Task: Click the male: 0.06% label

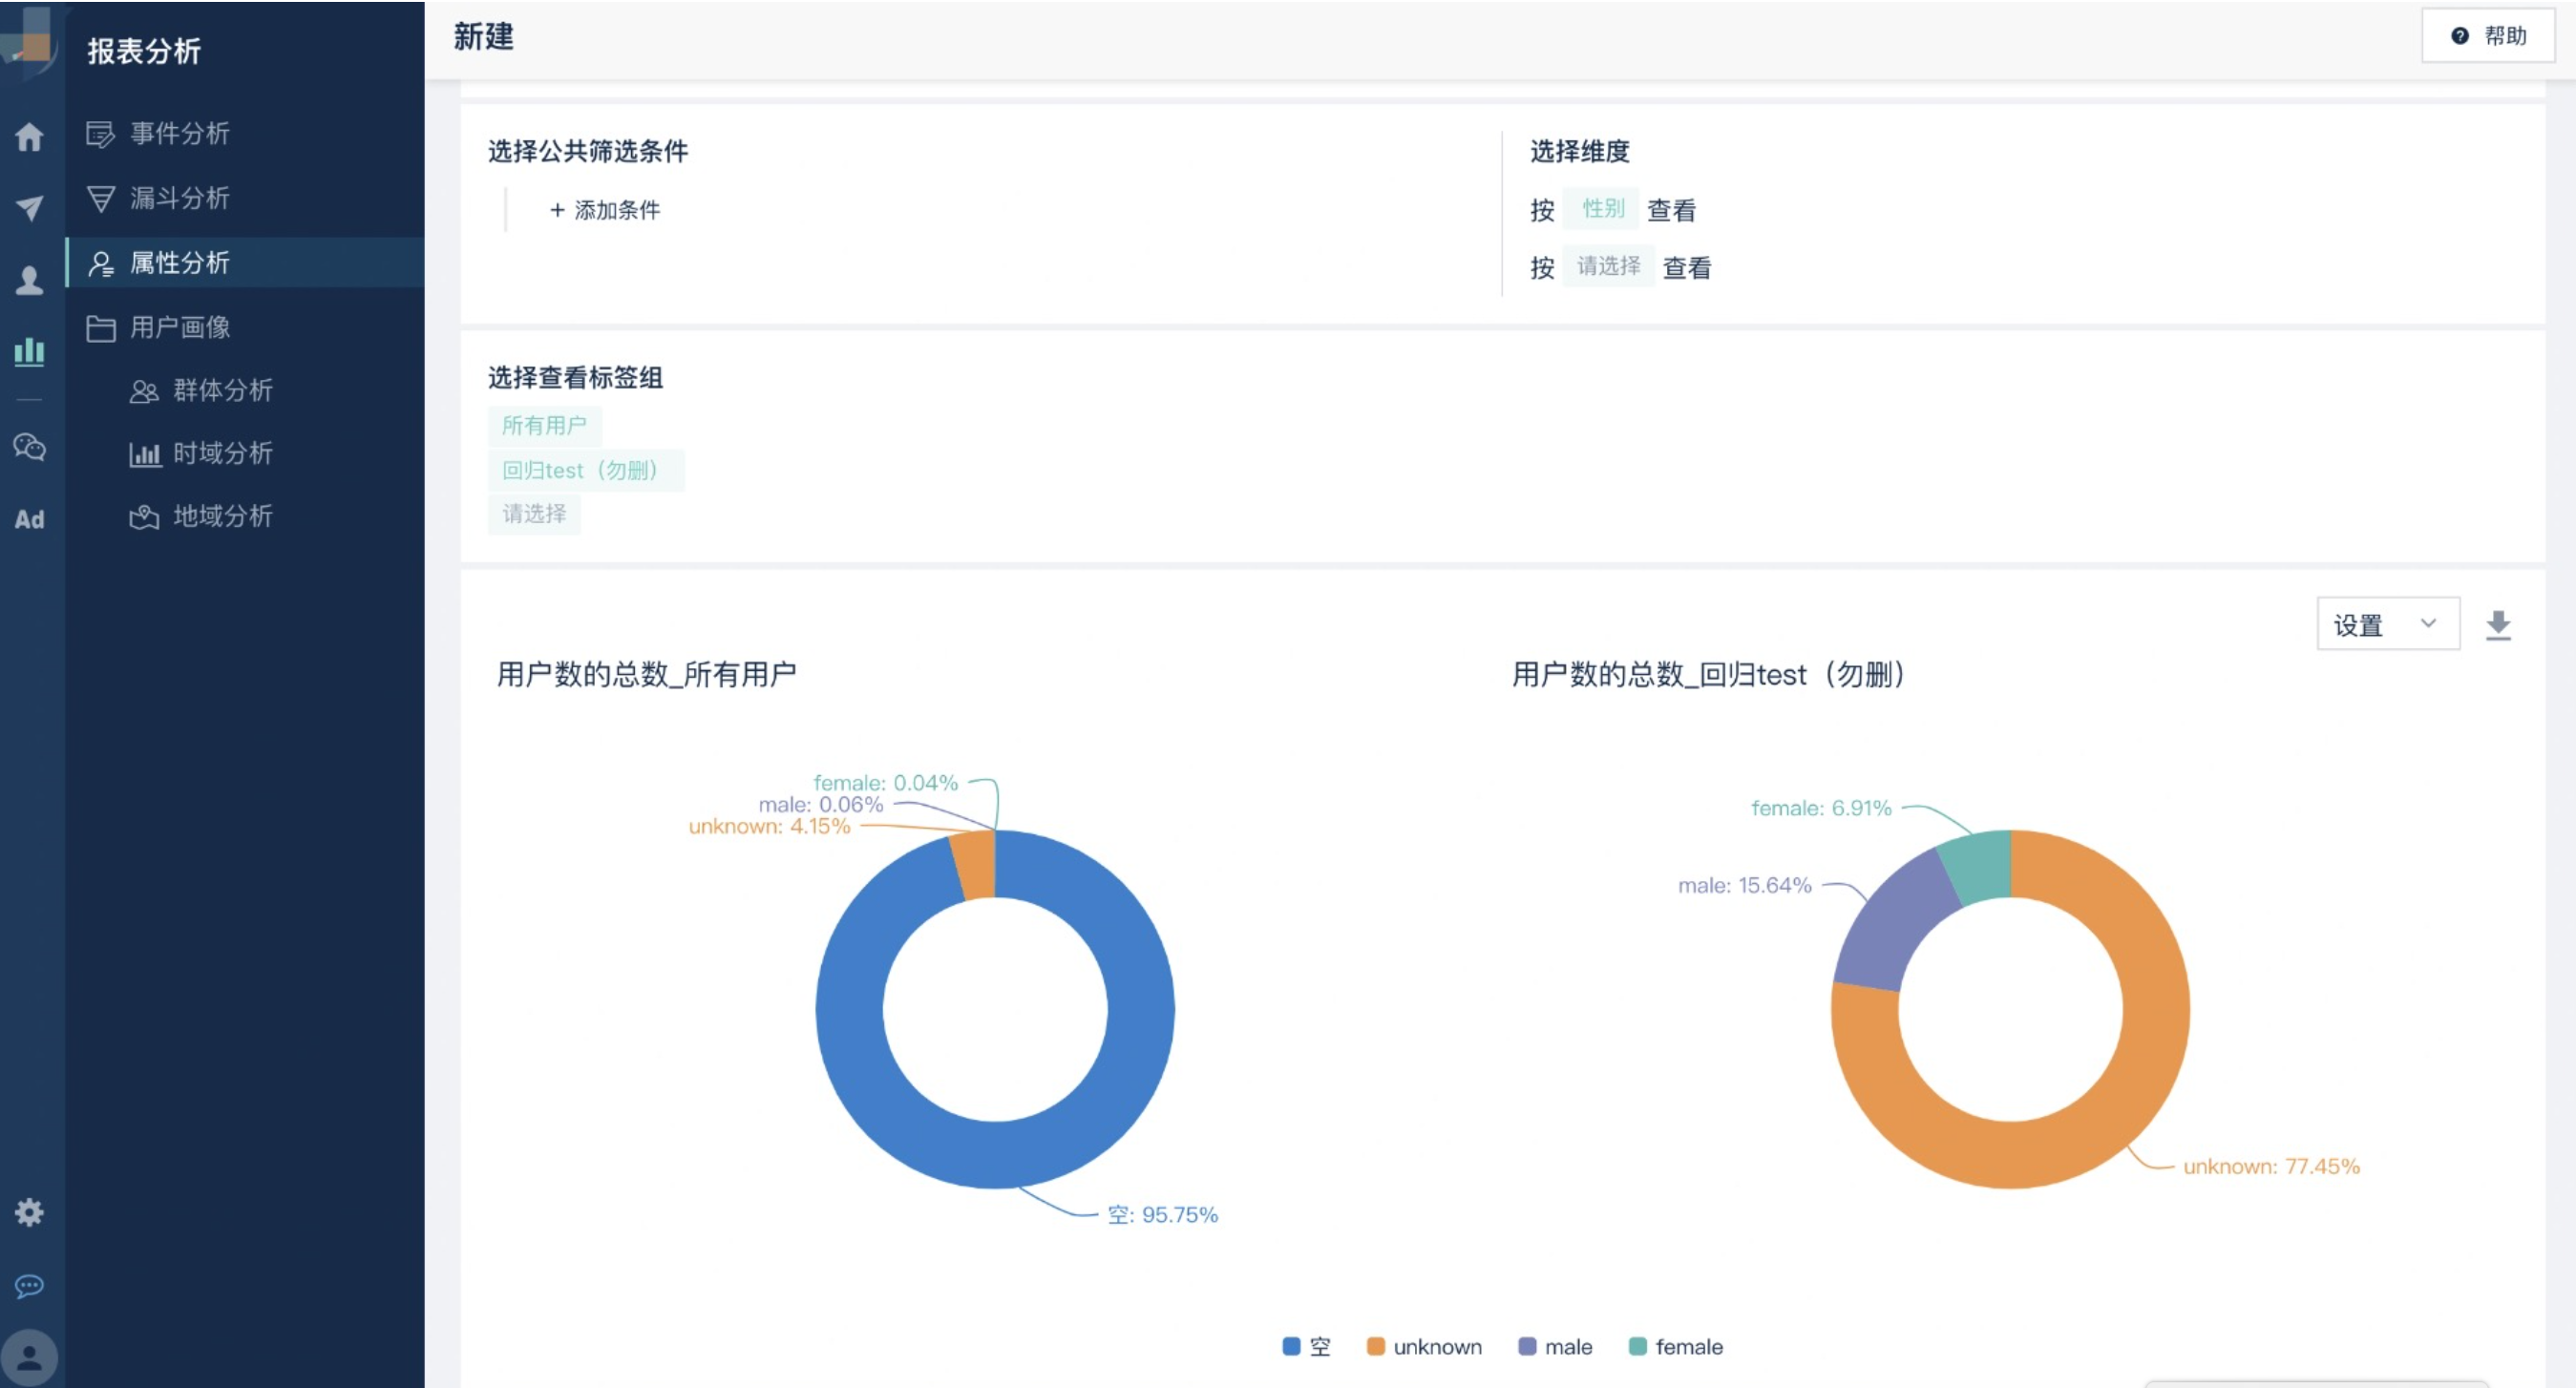Action: [820, 804]
